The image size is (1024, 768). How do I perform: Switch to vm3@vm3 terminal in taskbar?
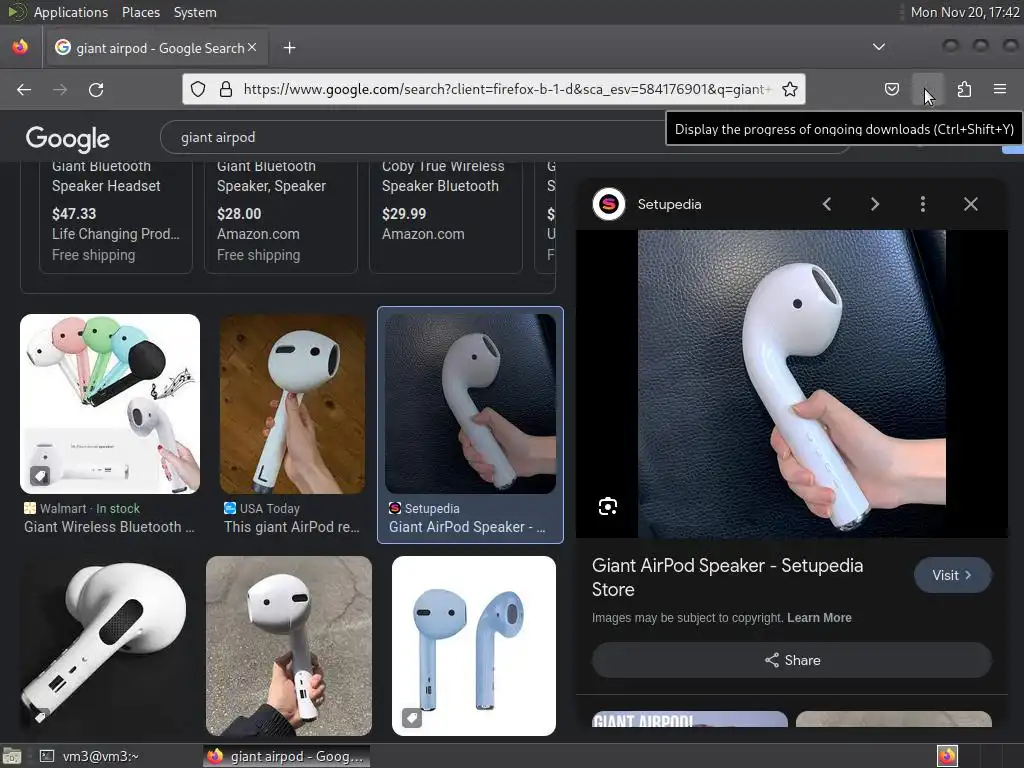[x=91, y=756]
